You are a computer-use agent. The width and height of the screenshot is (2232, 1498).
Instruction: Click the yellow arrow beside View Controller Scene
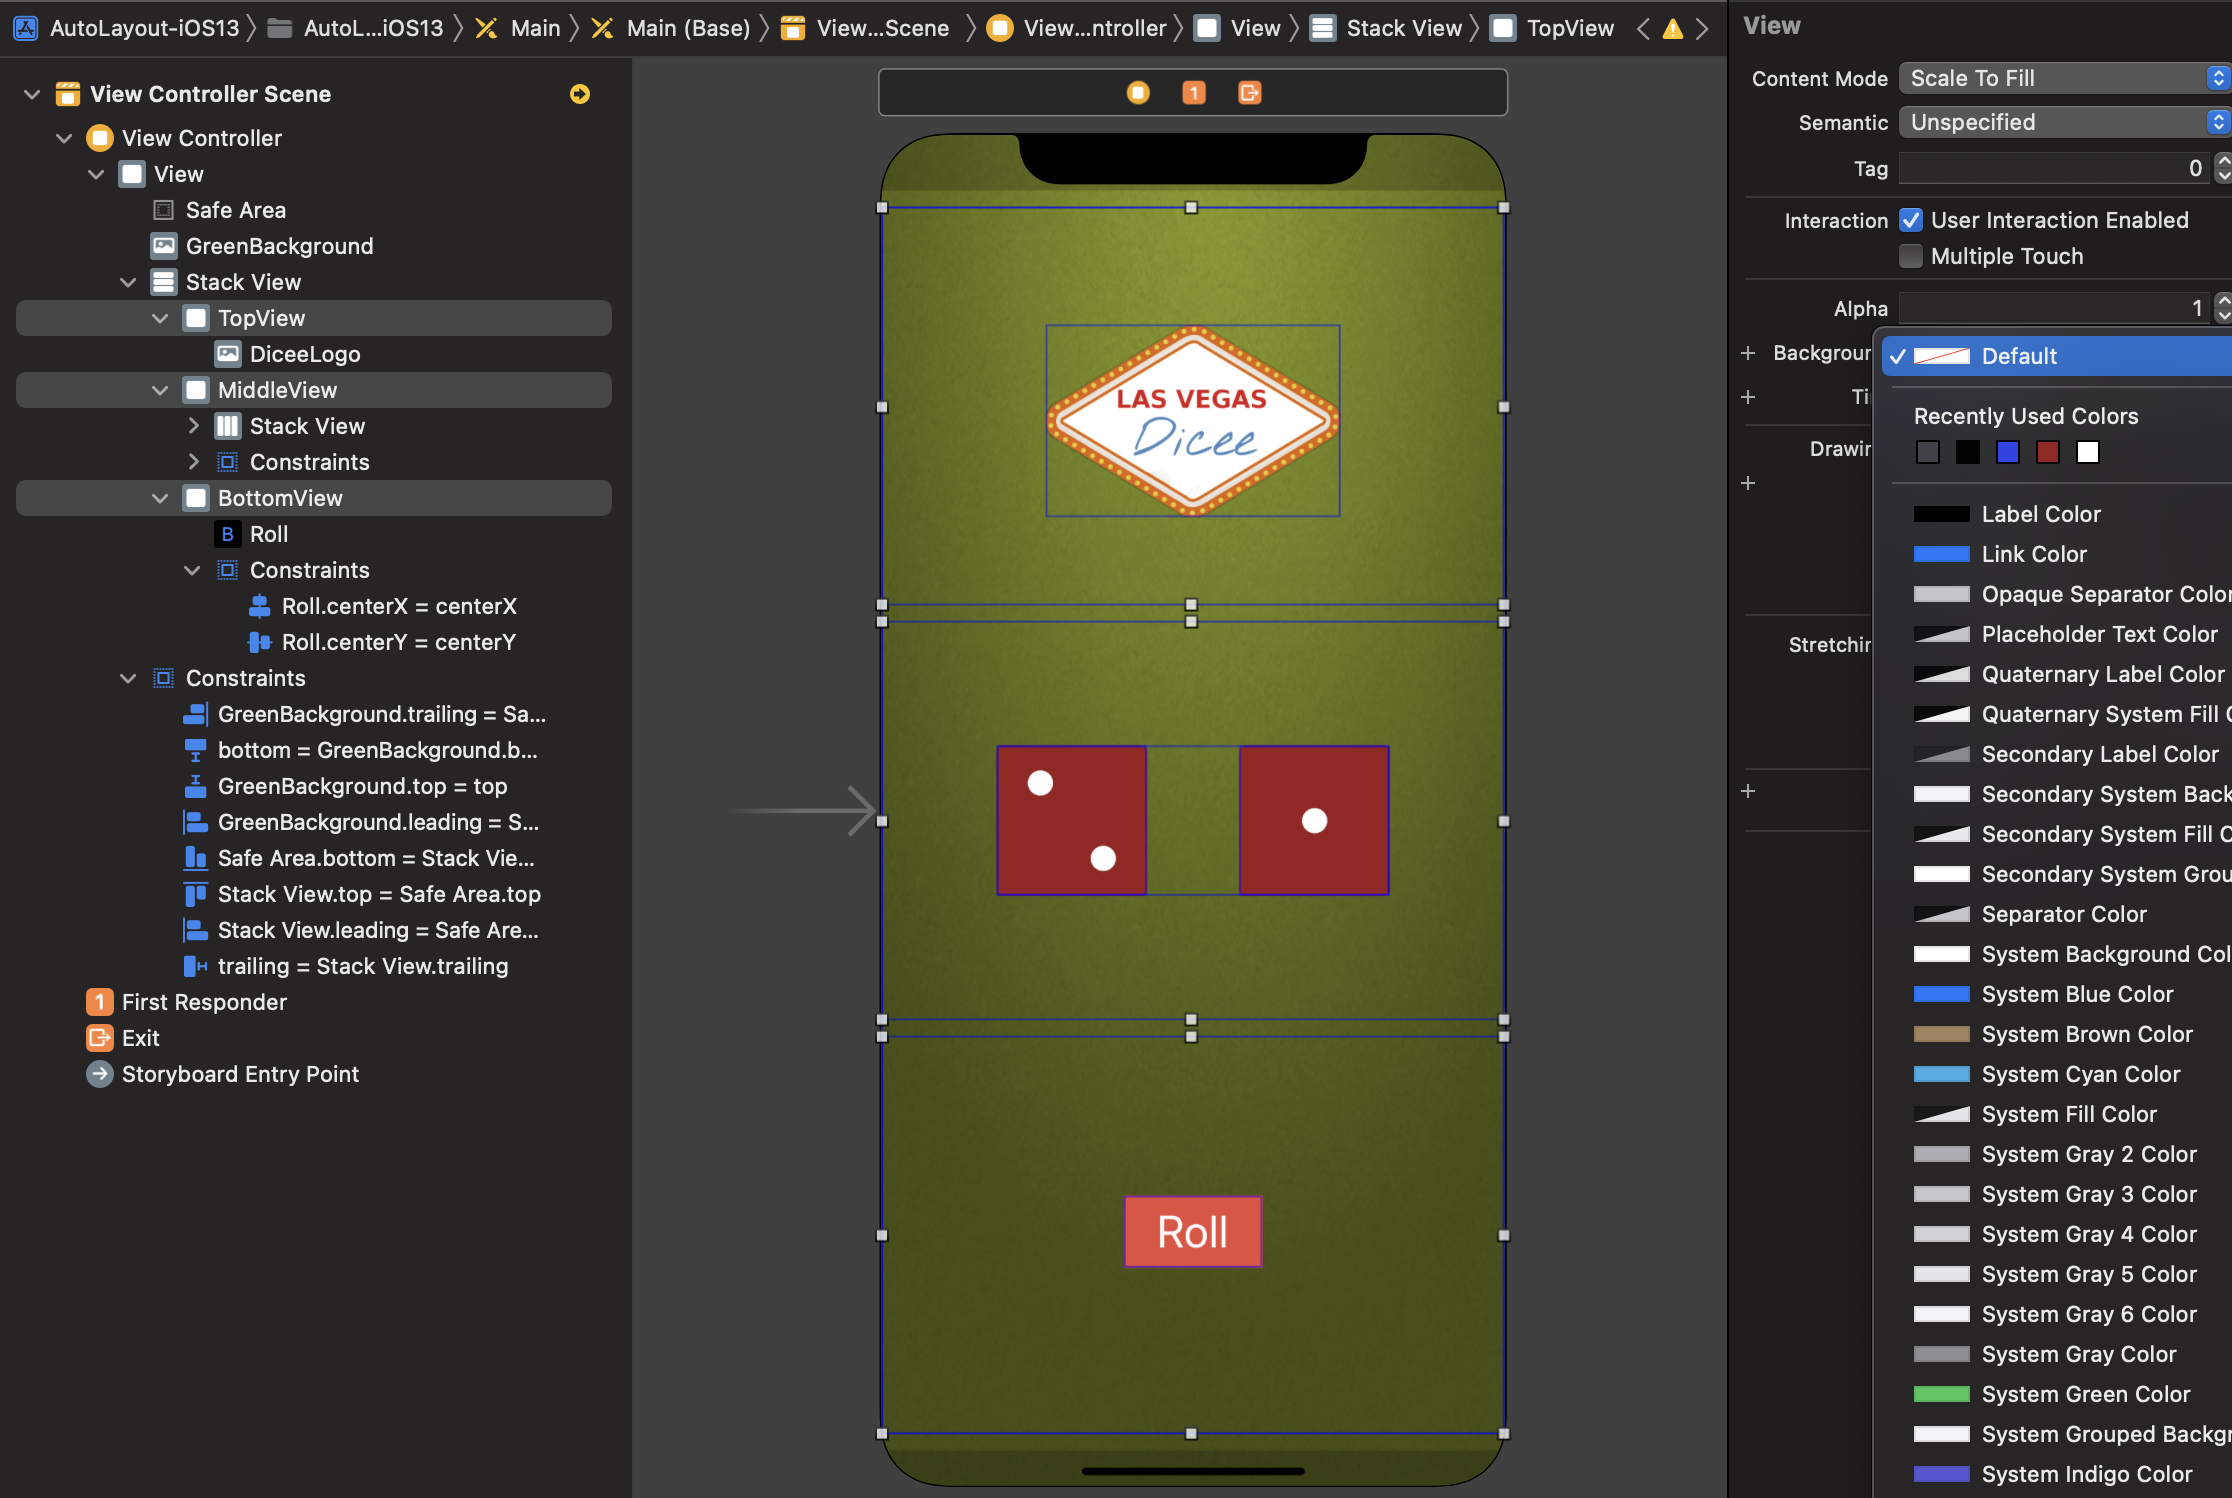tap(580, 94)
